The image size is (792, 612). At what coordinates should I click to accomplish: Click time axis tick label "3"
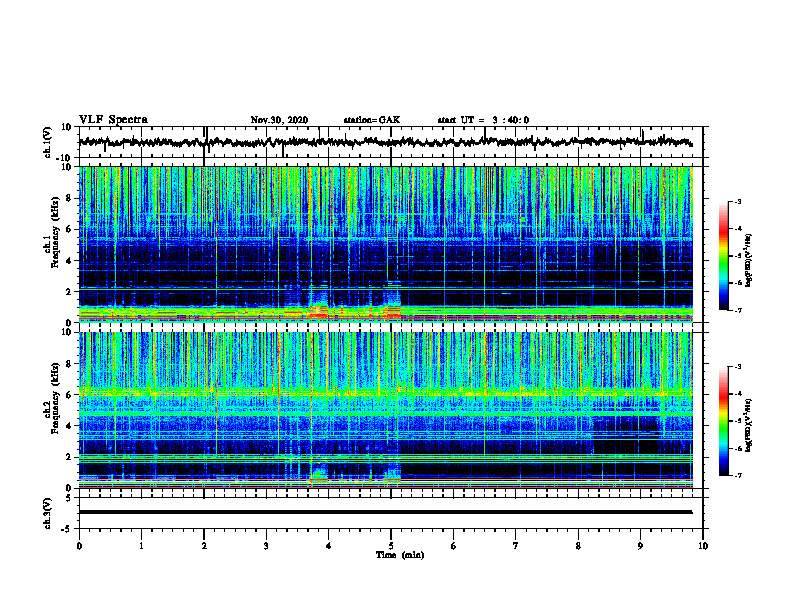click(266, 546)
